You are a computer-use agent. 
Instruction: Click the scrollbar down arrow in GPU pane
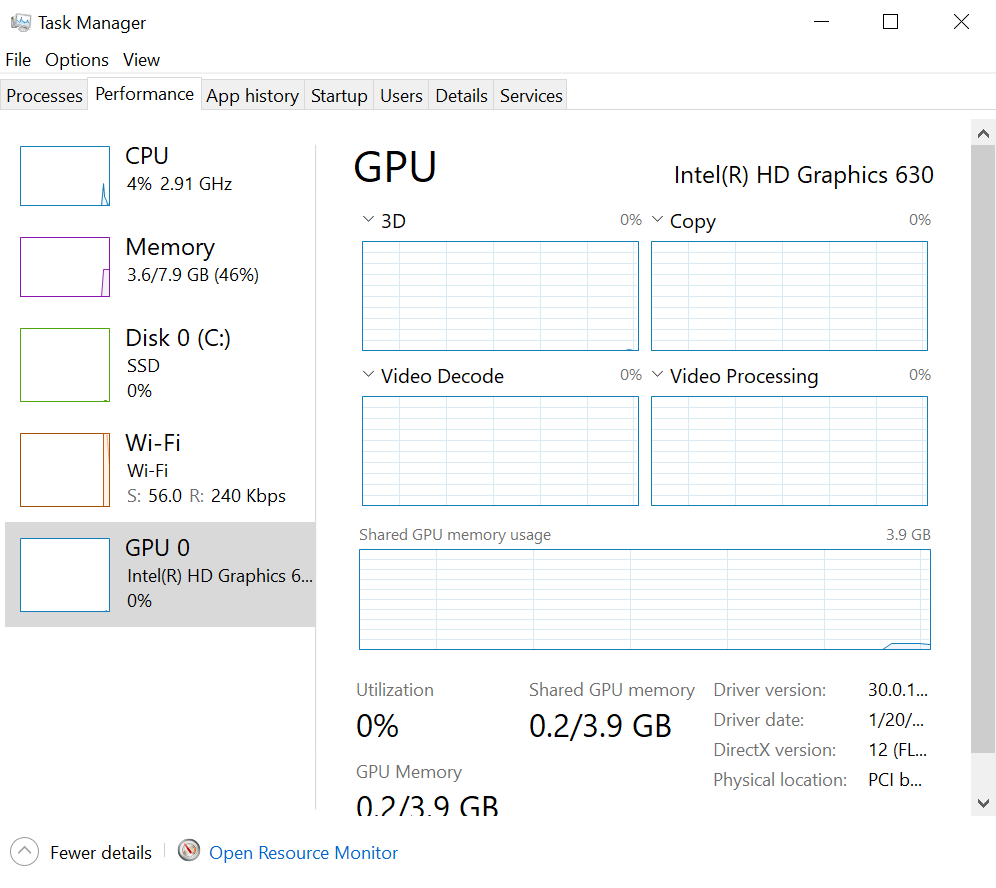(x=983, y=802)
